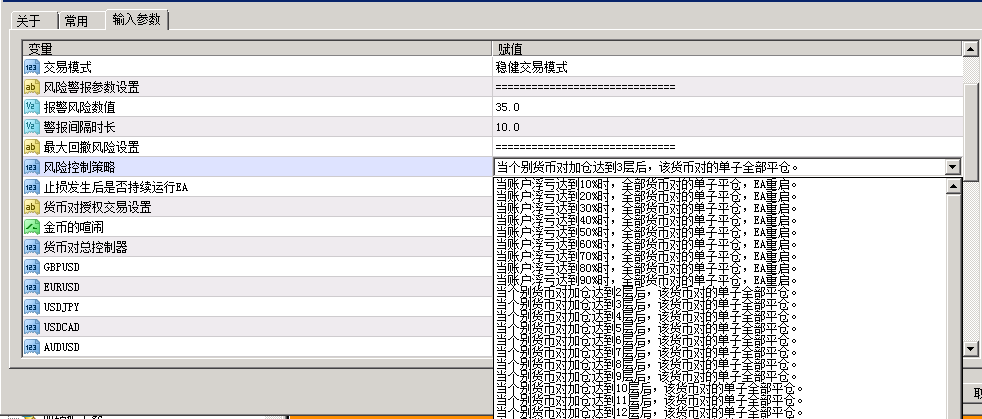Select the 输入参数 tab
This screenshot has width=982, height=419.
tap(137, 19)
